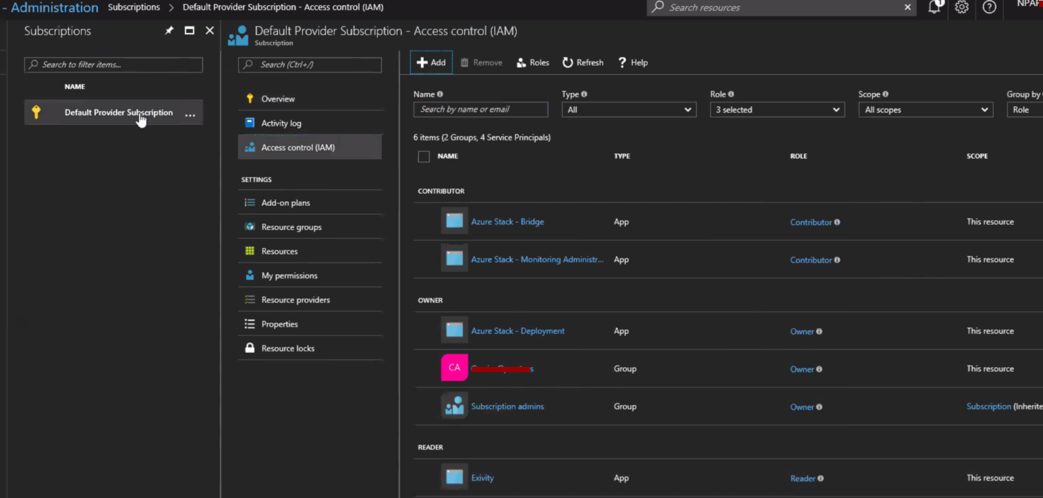
Task: Open the ellipsis menu for Default Provider Subscription
Action: [190, 114]
